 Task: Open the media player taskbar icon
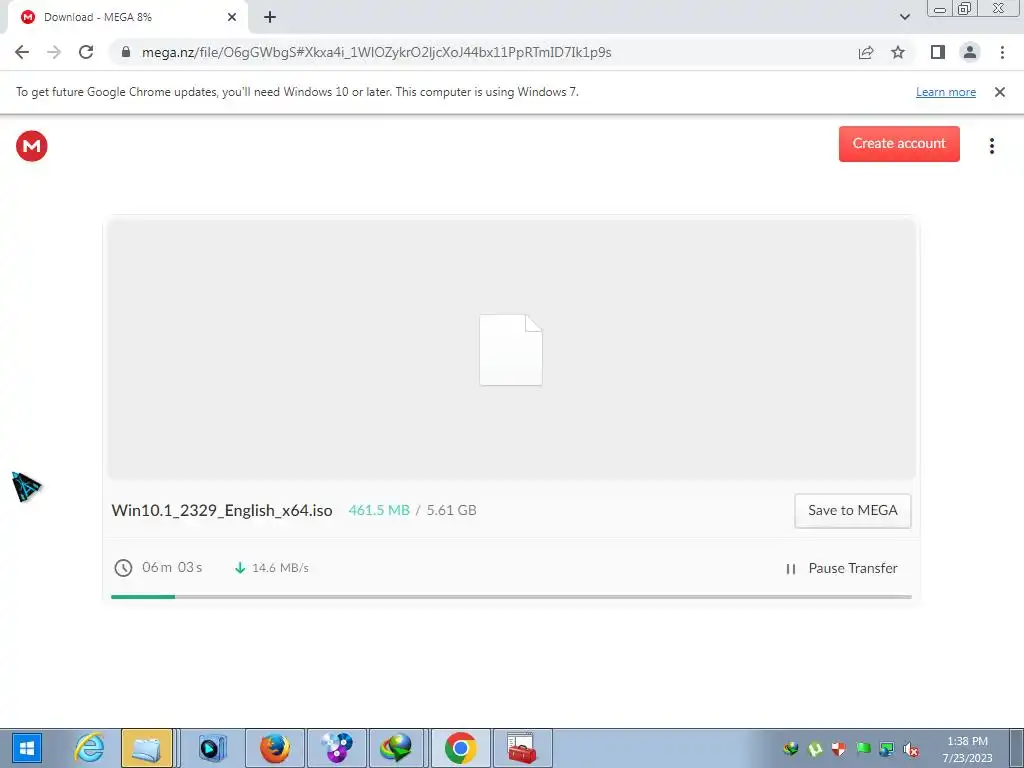212,748
